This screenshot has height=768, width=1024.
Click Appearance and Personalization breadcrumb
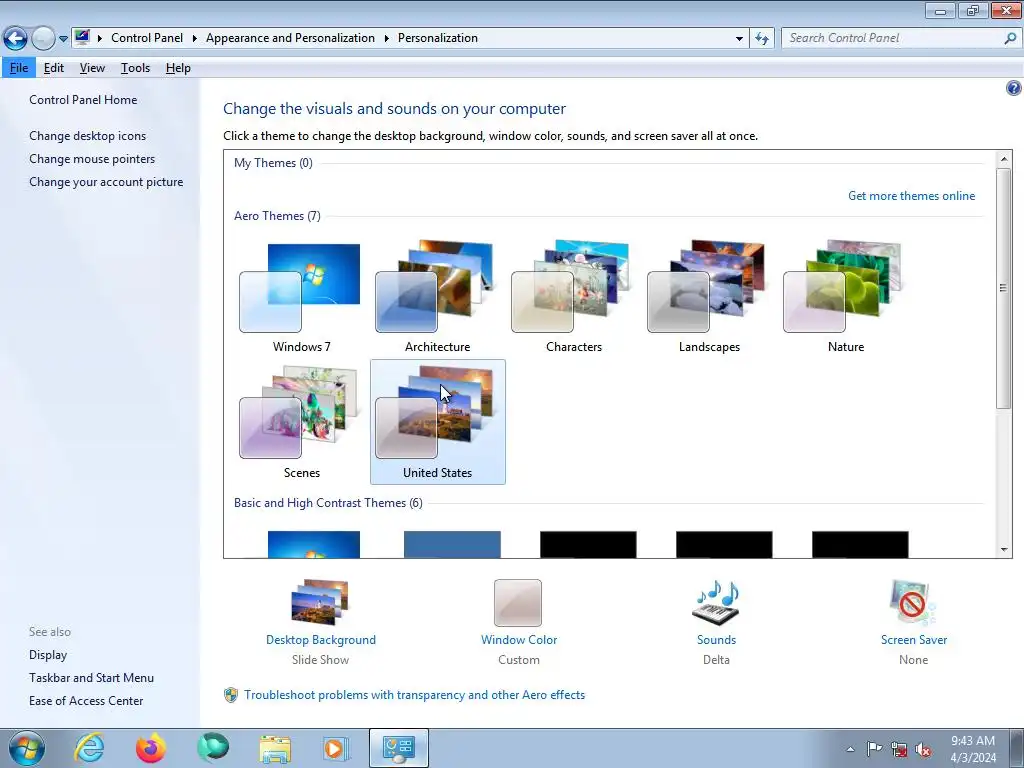coord(290,38)
